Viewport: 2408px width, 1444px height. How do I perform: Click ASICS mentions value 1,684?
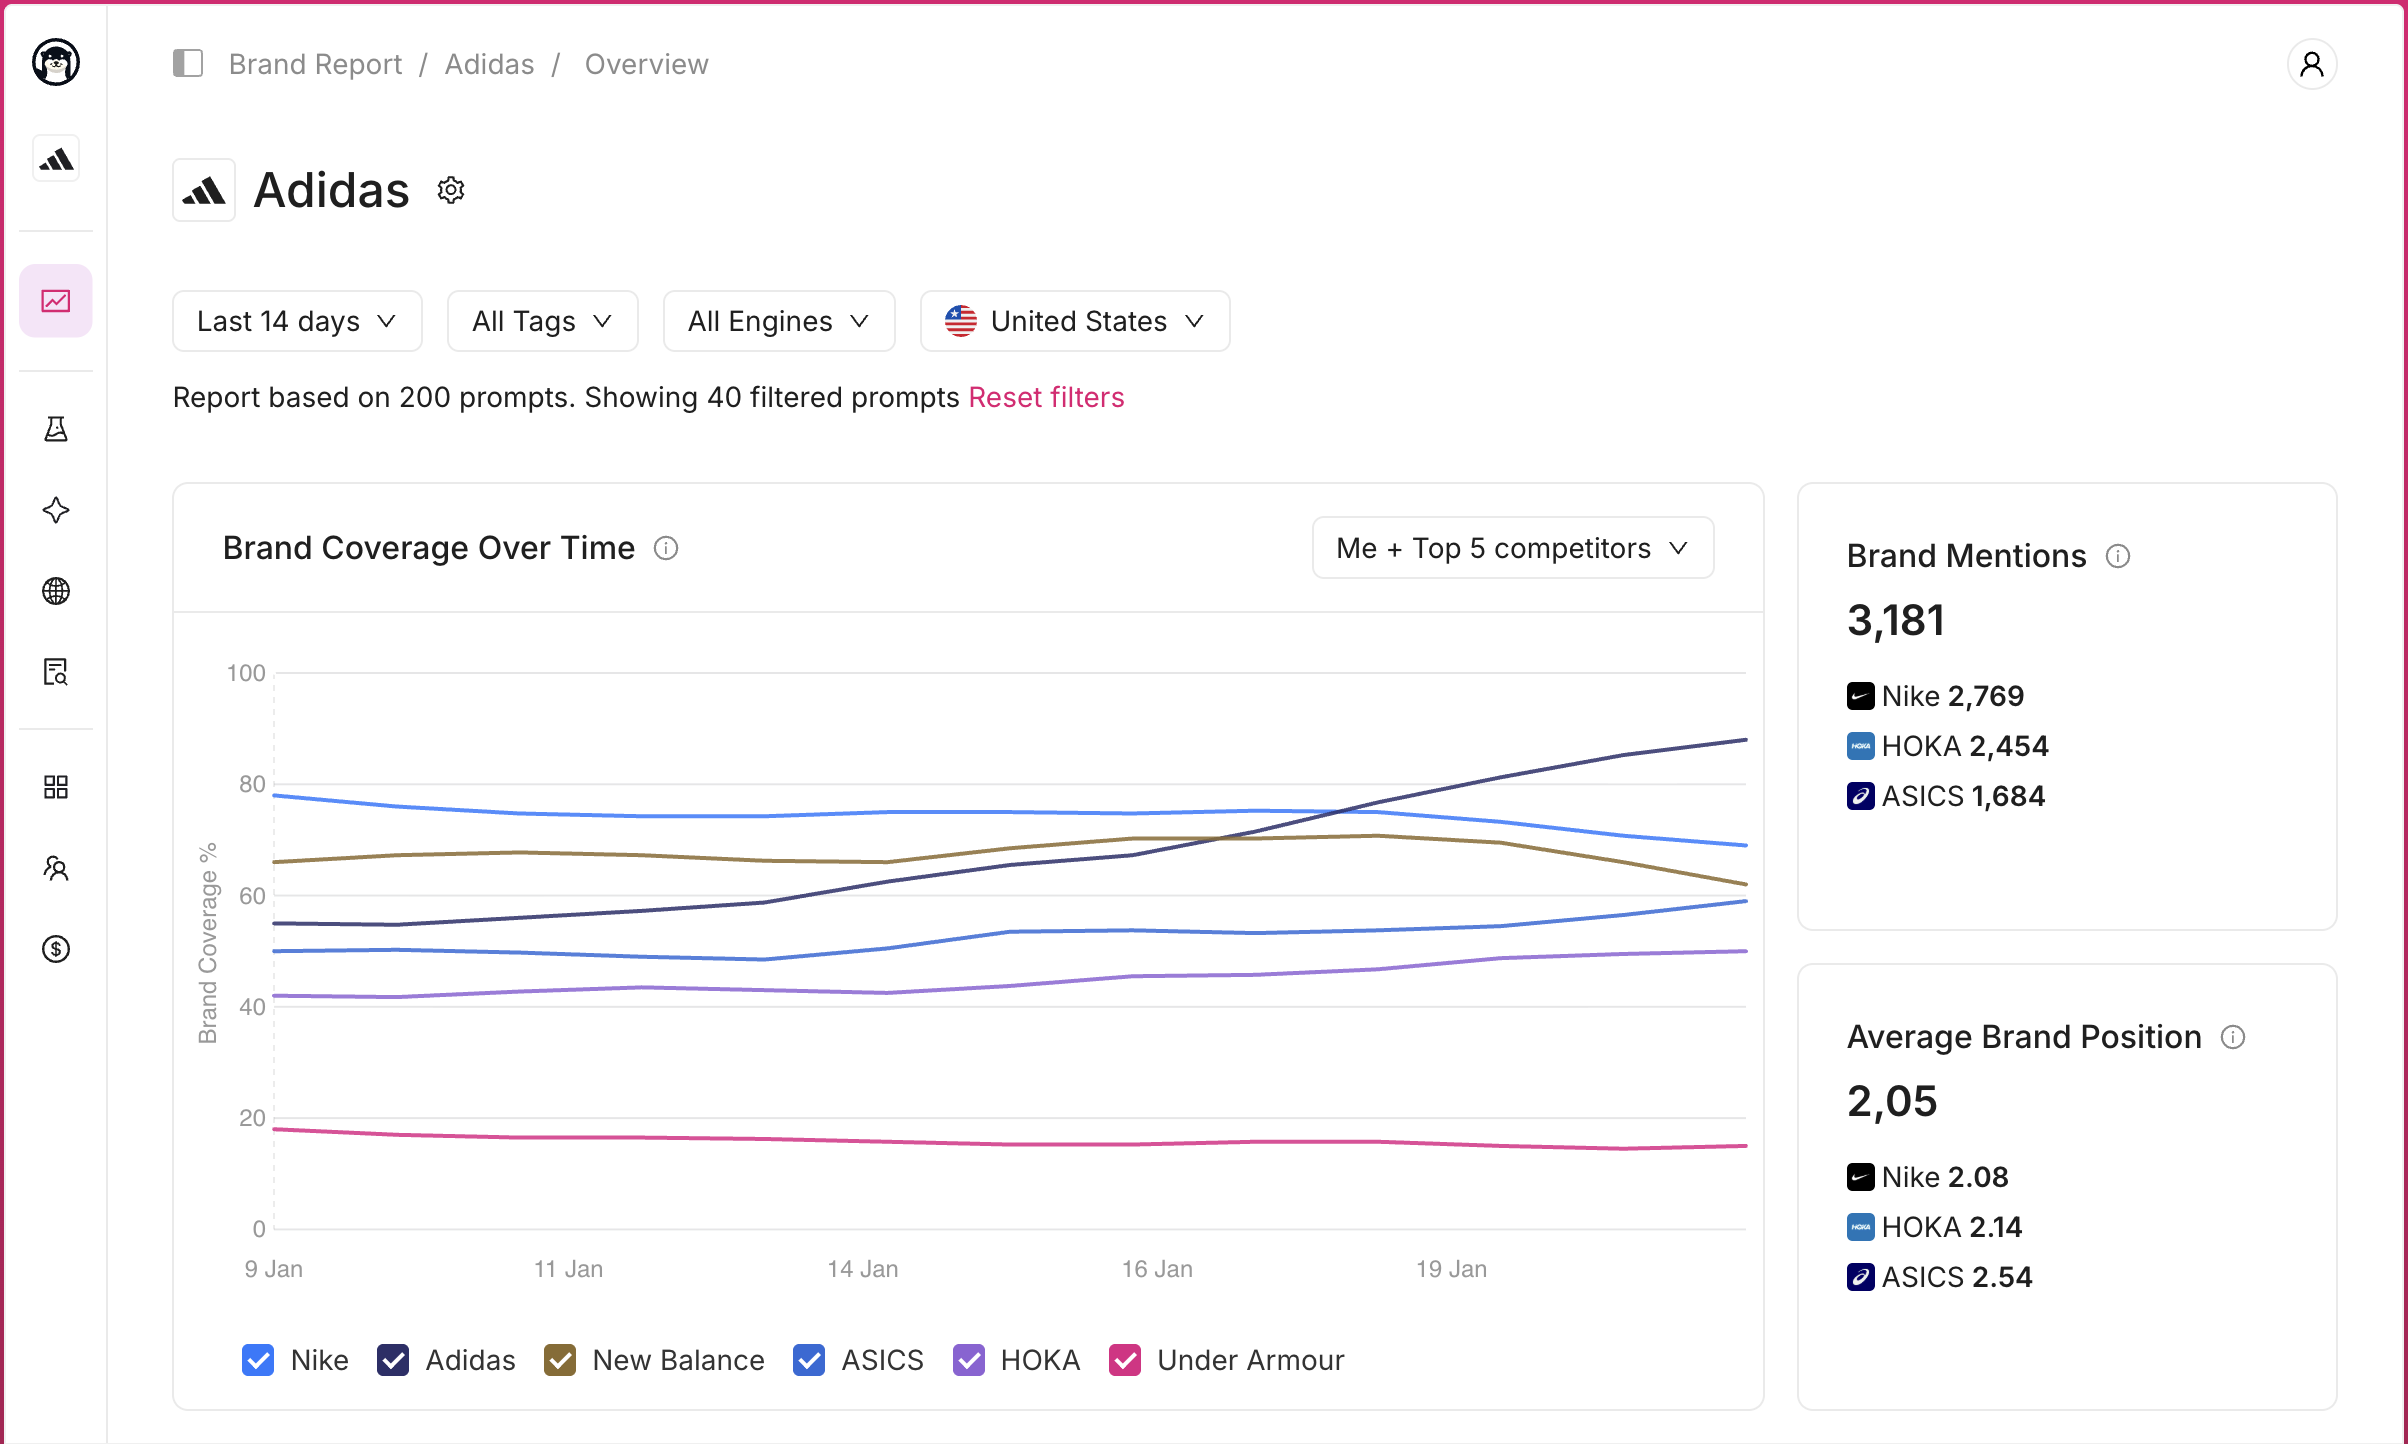2008,796
